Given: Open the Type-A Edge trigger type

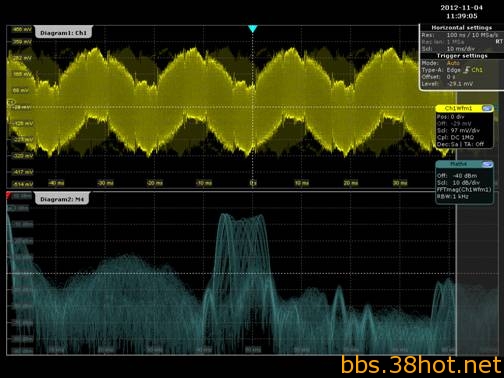Looking at the screenshot, I should pos(453,70).
